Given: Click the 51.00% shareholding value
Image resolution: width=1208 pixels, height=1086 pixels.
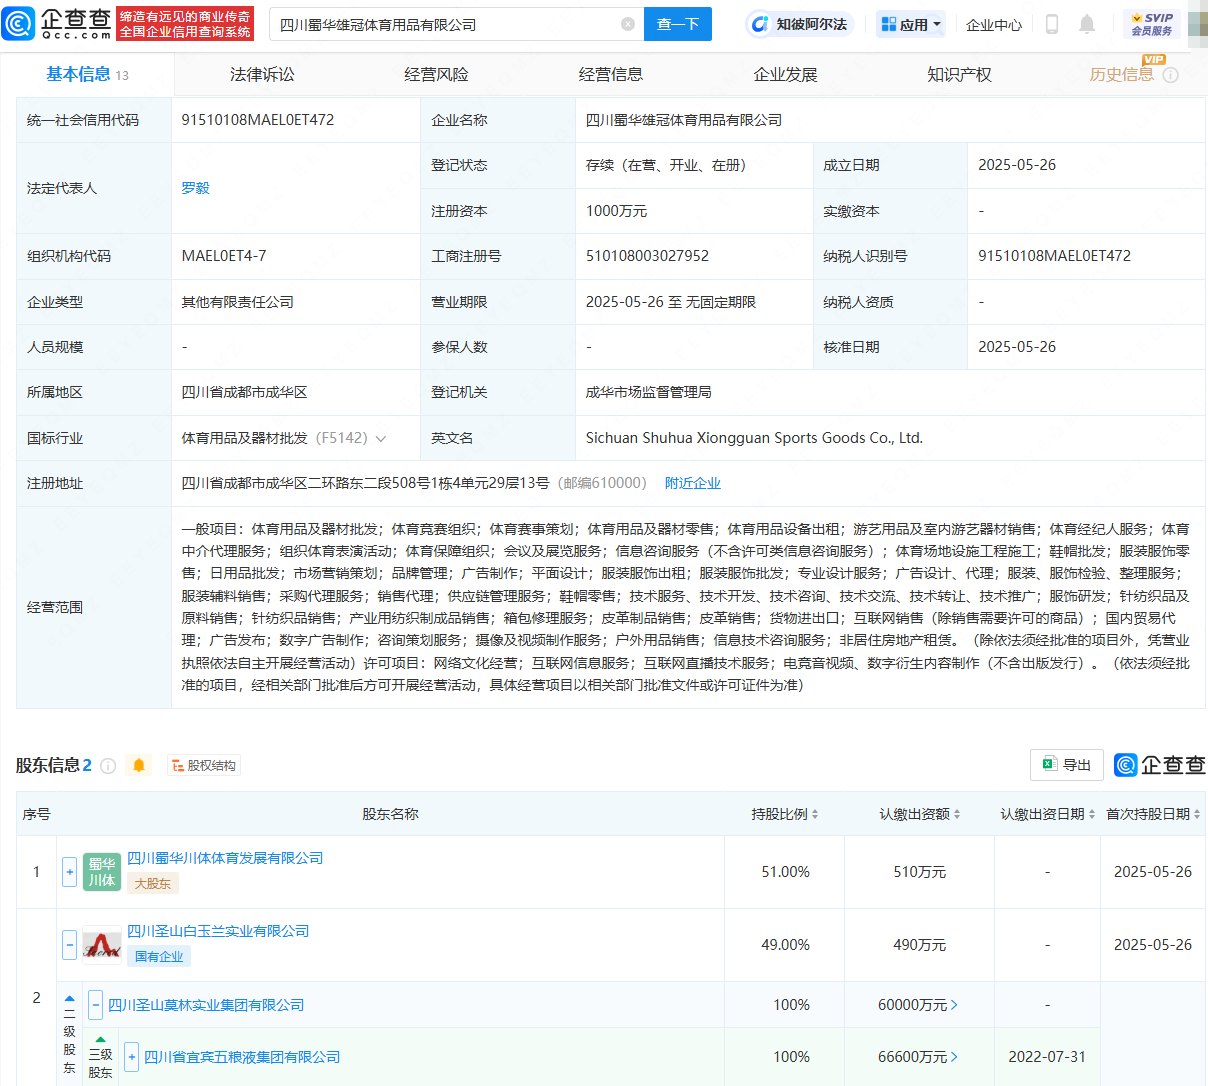Looking at the screenshot, I should tap(785, 872).
